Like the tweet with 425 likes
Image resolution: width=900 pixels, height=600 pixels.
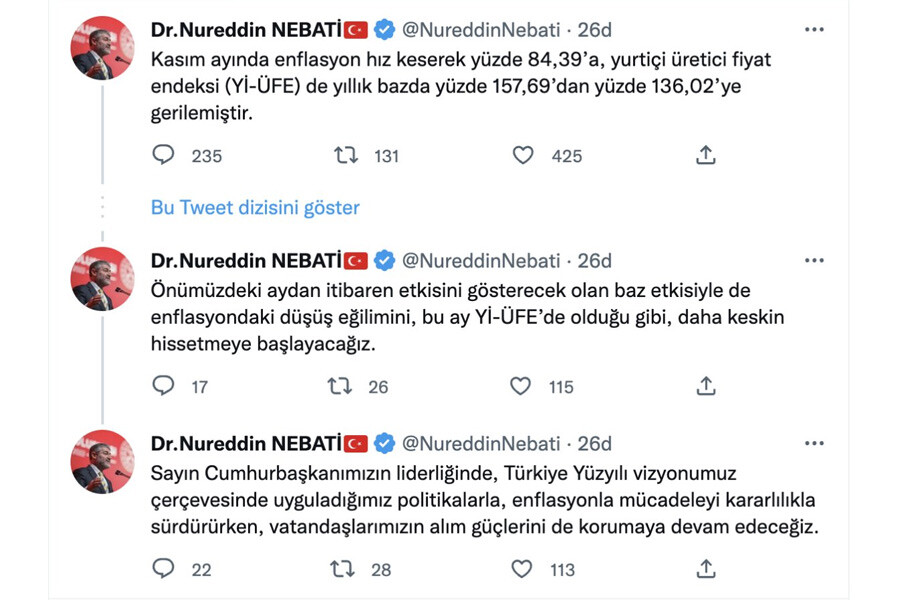pyautogui.click(x=523, y=155)
